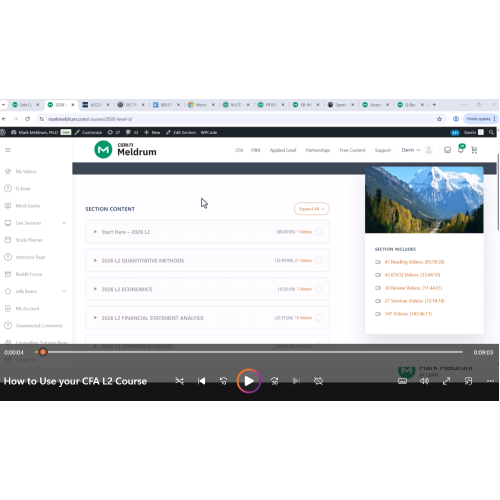
Task: Open the Free Content menu item
Action: click(352, 150)
